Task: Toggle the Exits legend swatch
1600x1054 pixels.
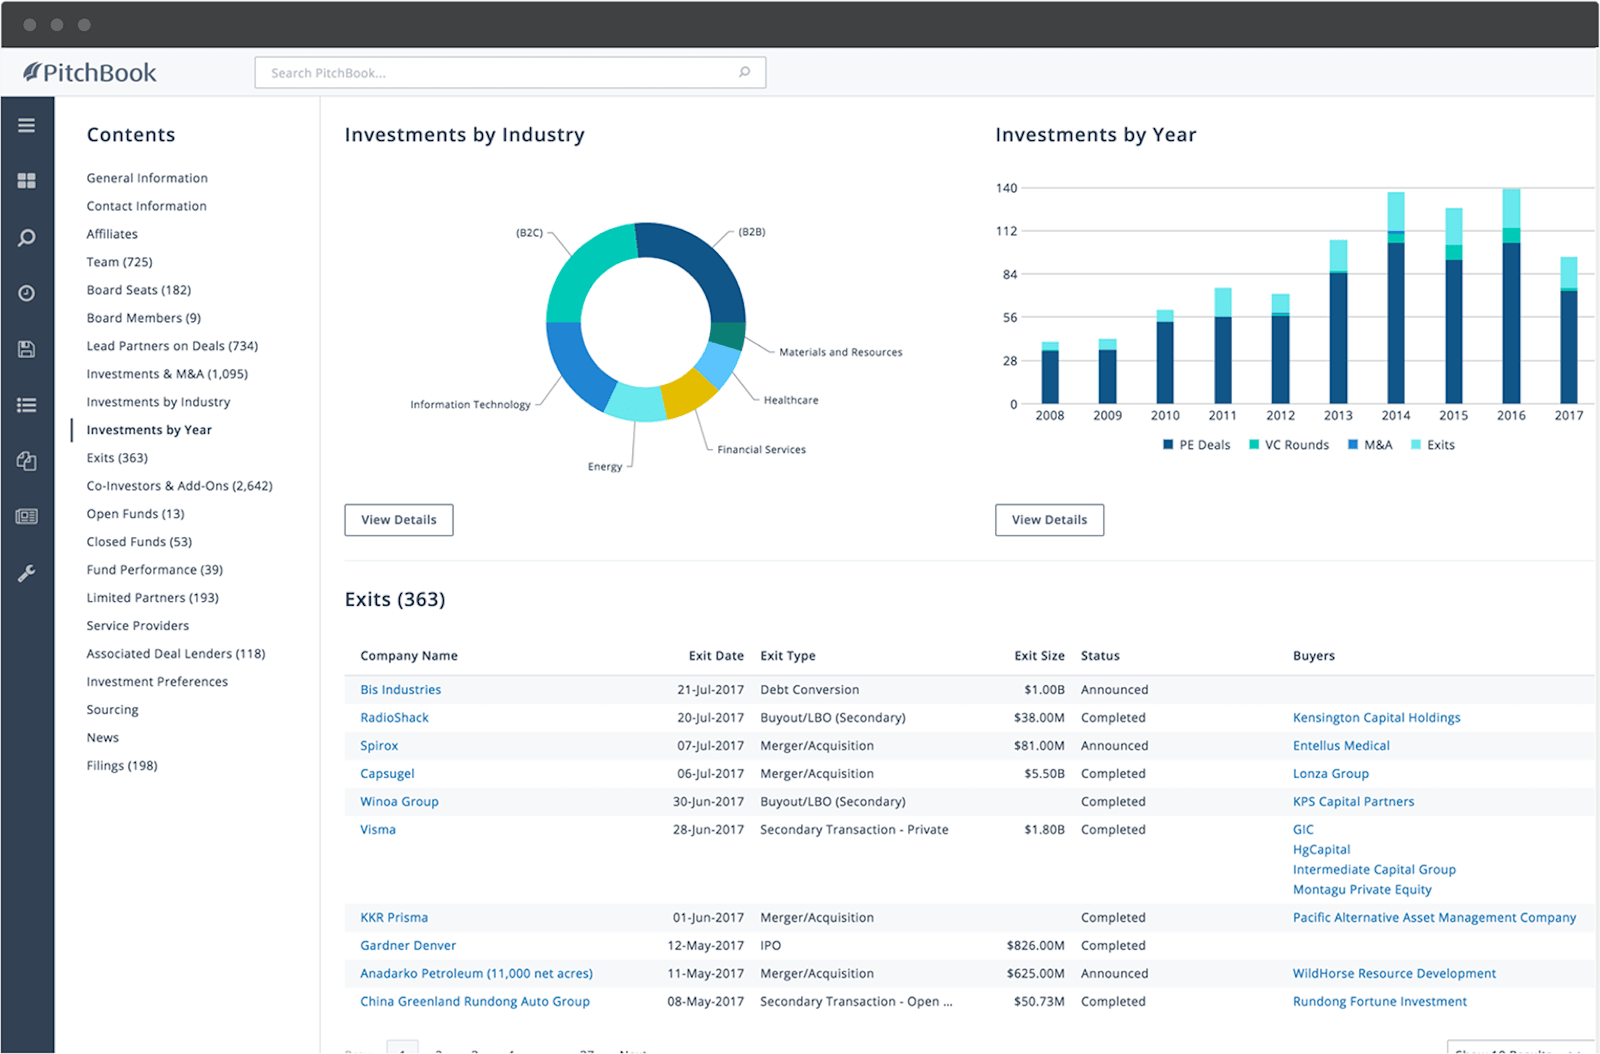Action: 1416,445
